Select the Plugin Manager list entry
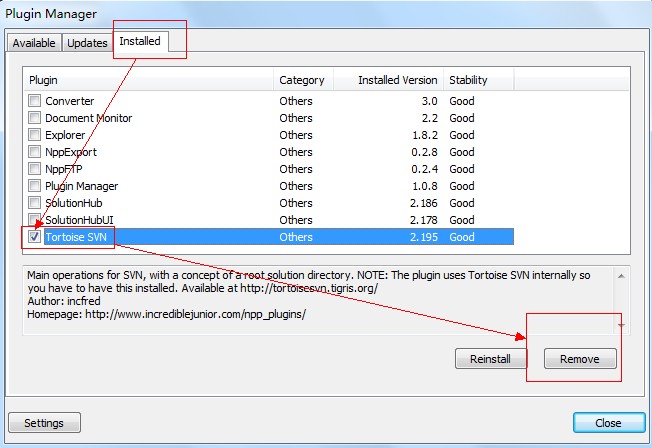 click(x=82, y=186)
